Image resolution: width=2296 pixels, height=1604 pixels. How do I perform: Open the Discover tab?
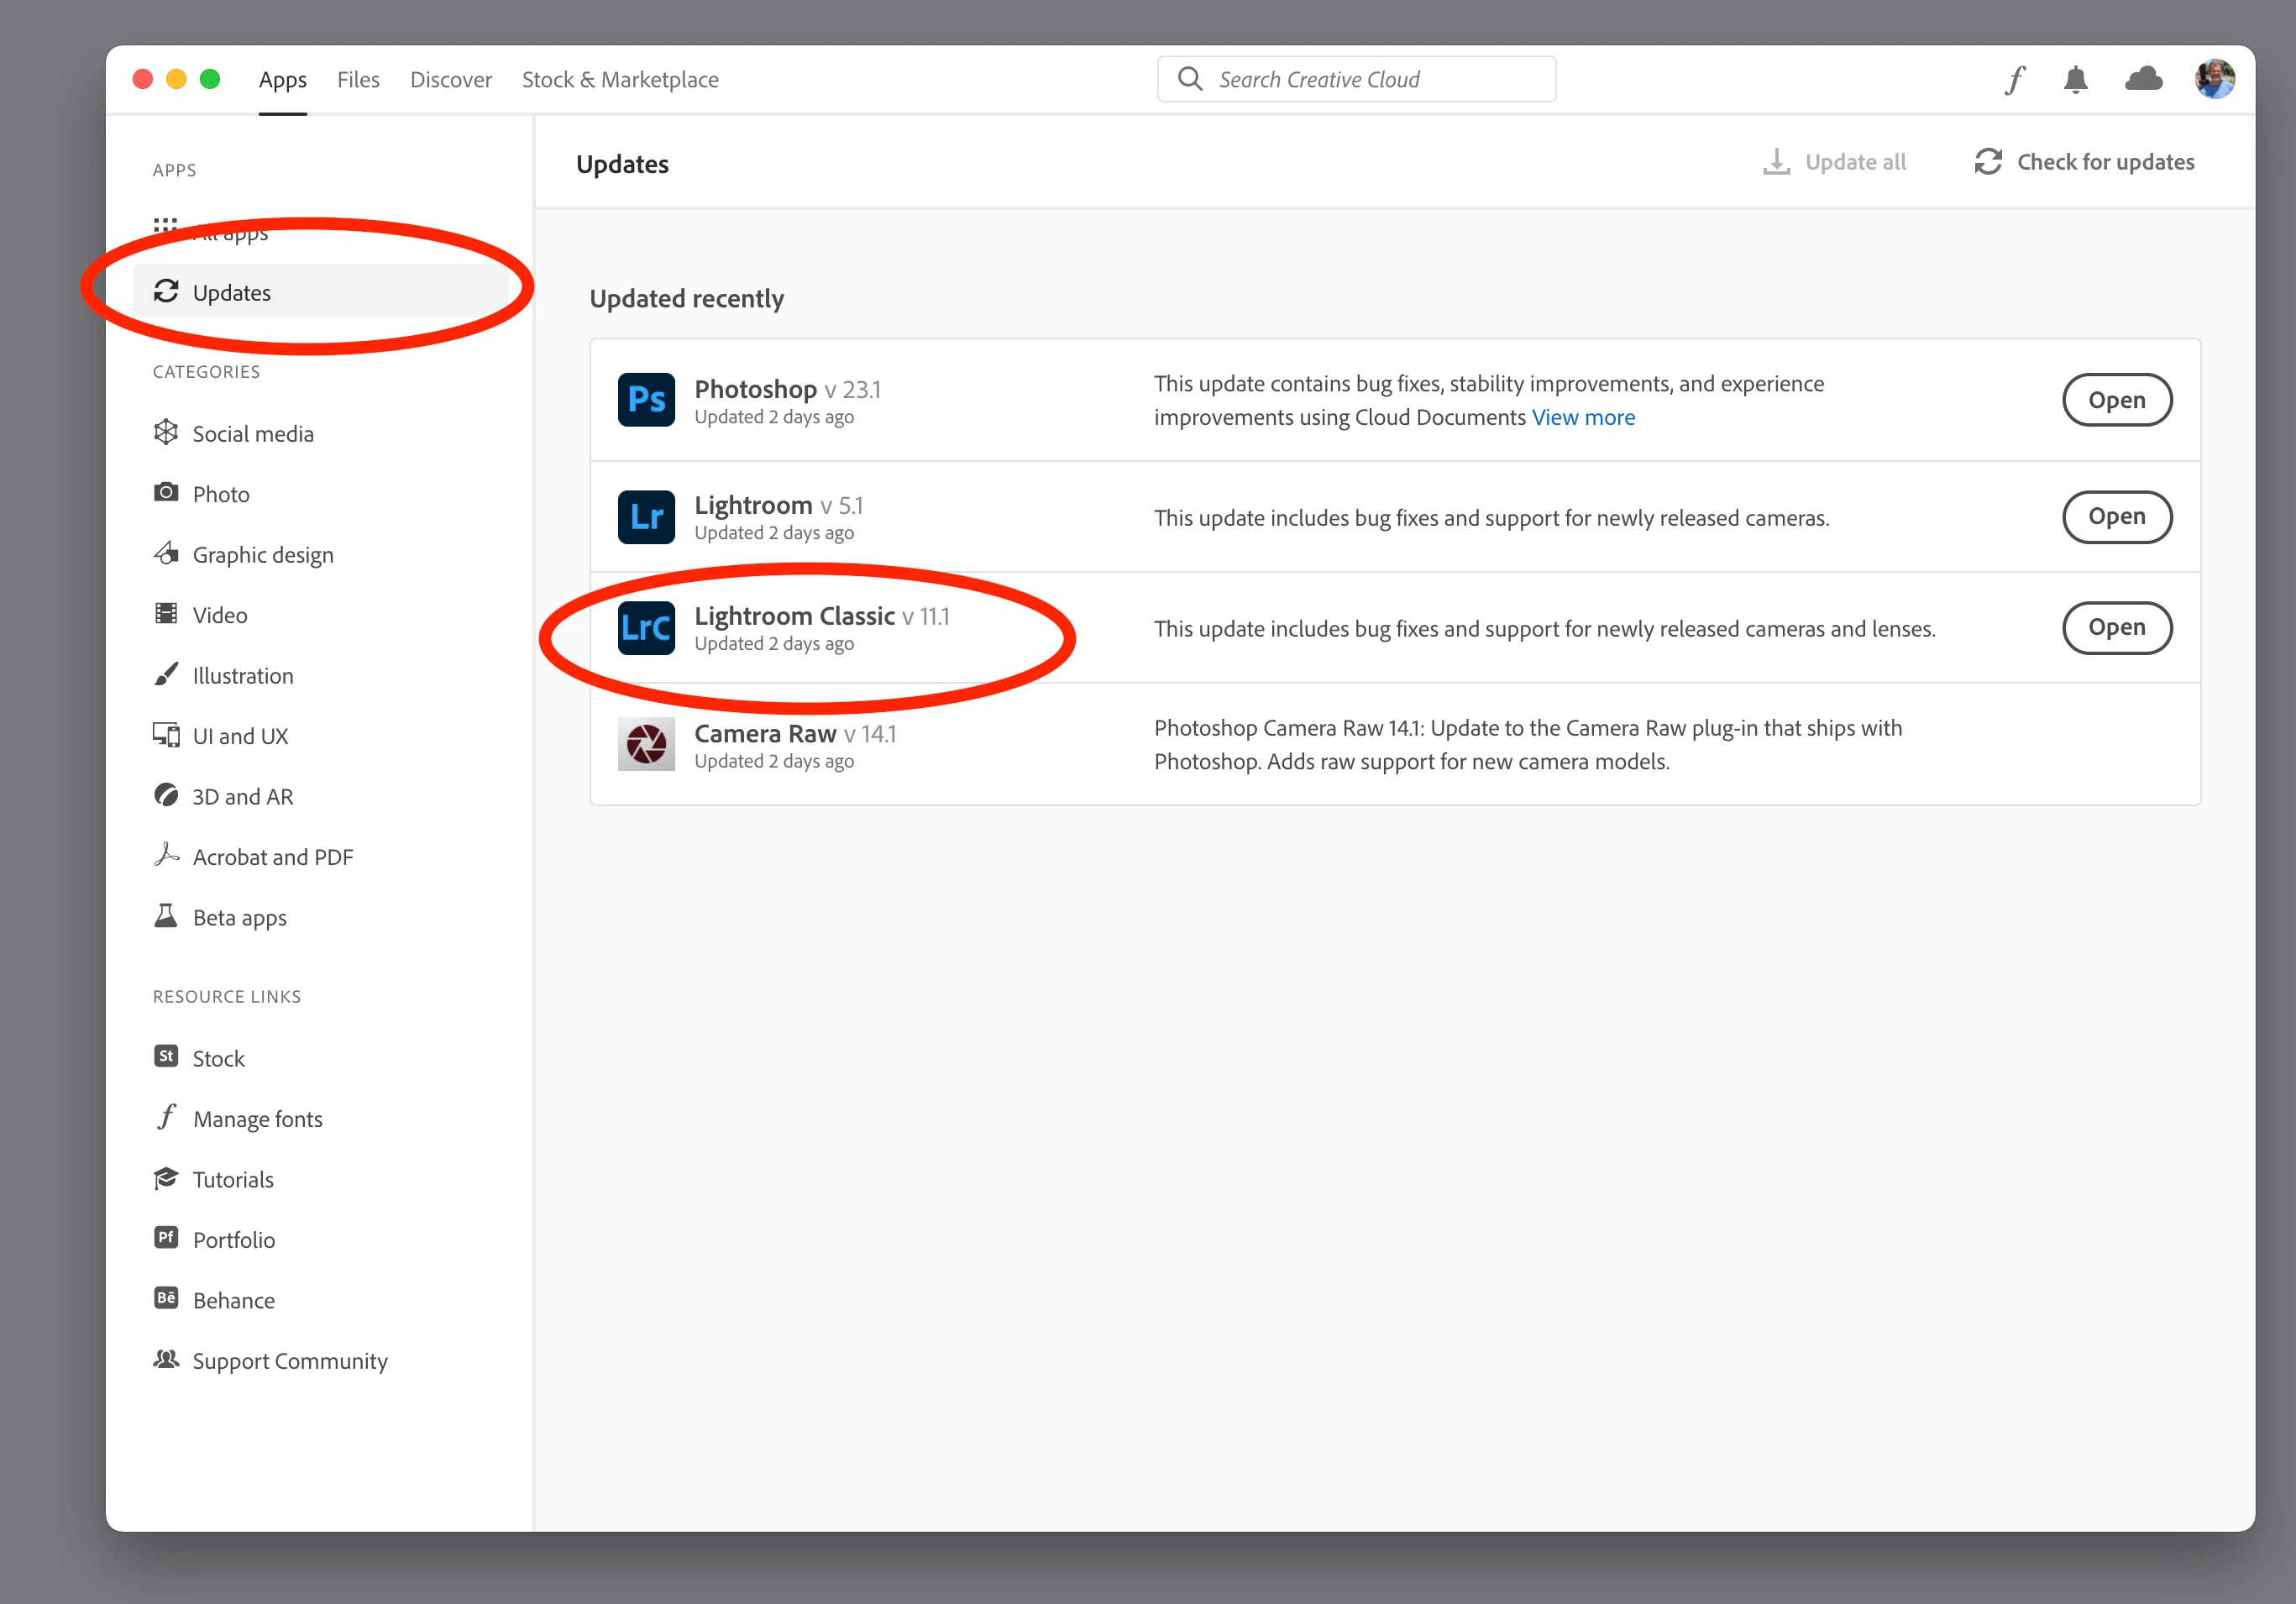click(451, 80)
